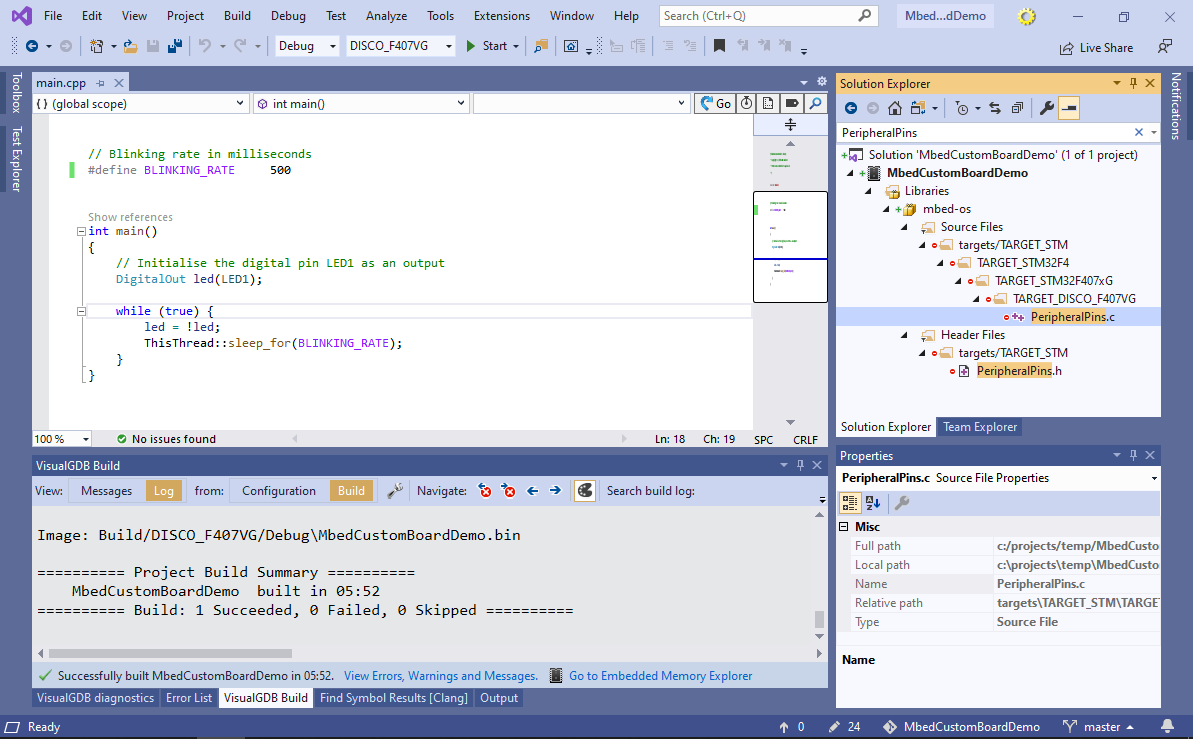The height and width of the screenshot is (739, 1193).
Task: Switch views with the Solutions and Folders icon
Action: click(x=918, y=109)
